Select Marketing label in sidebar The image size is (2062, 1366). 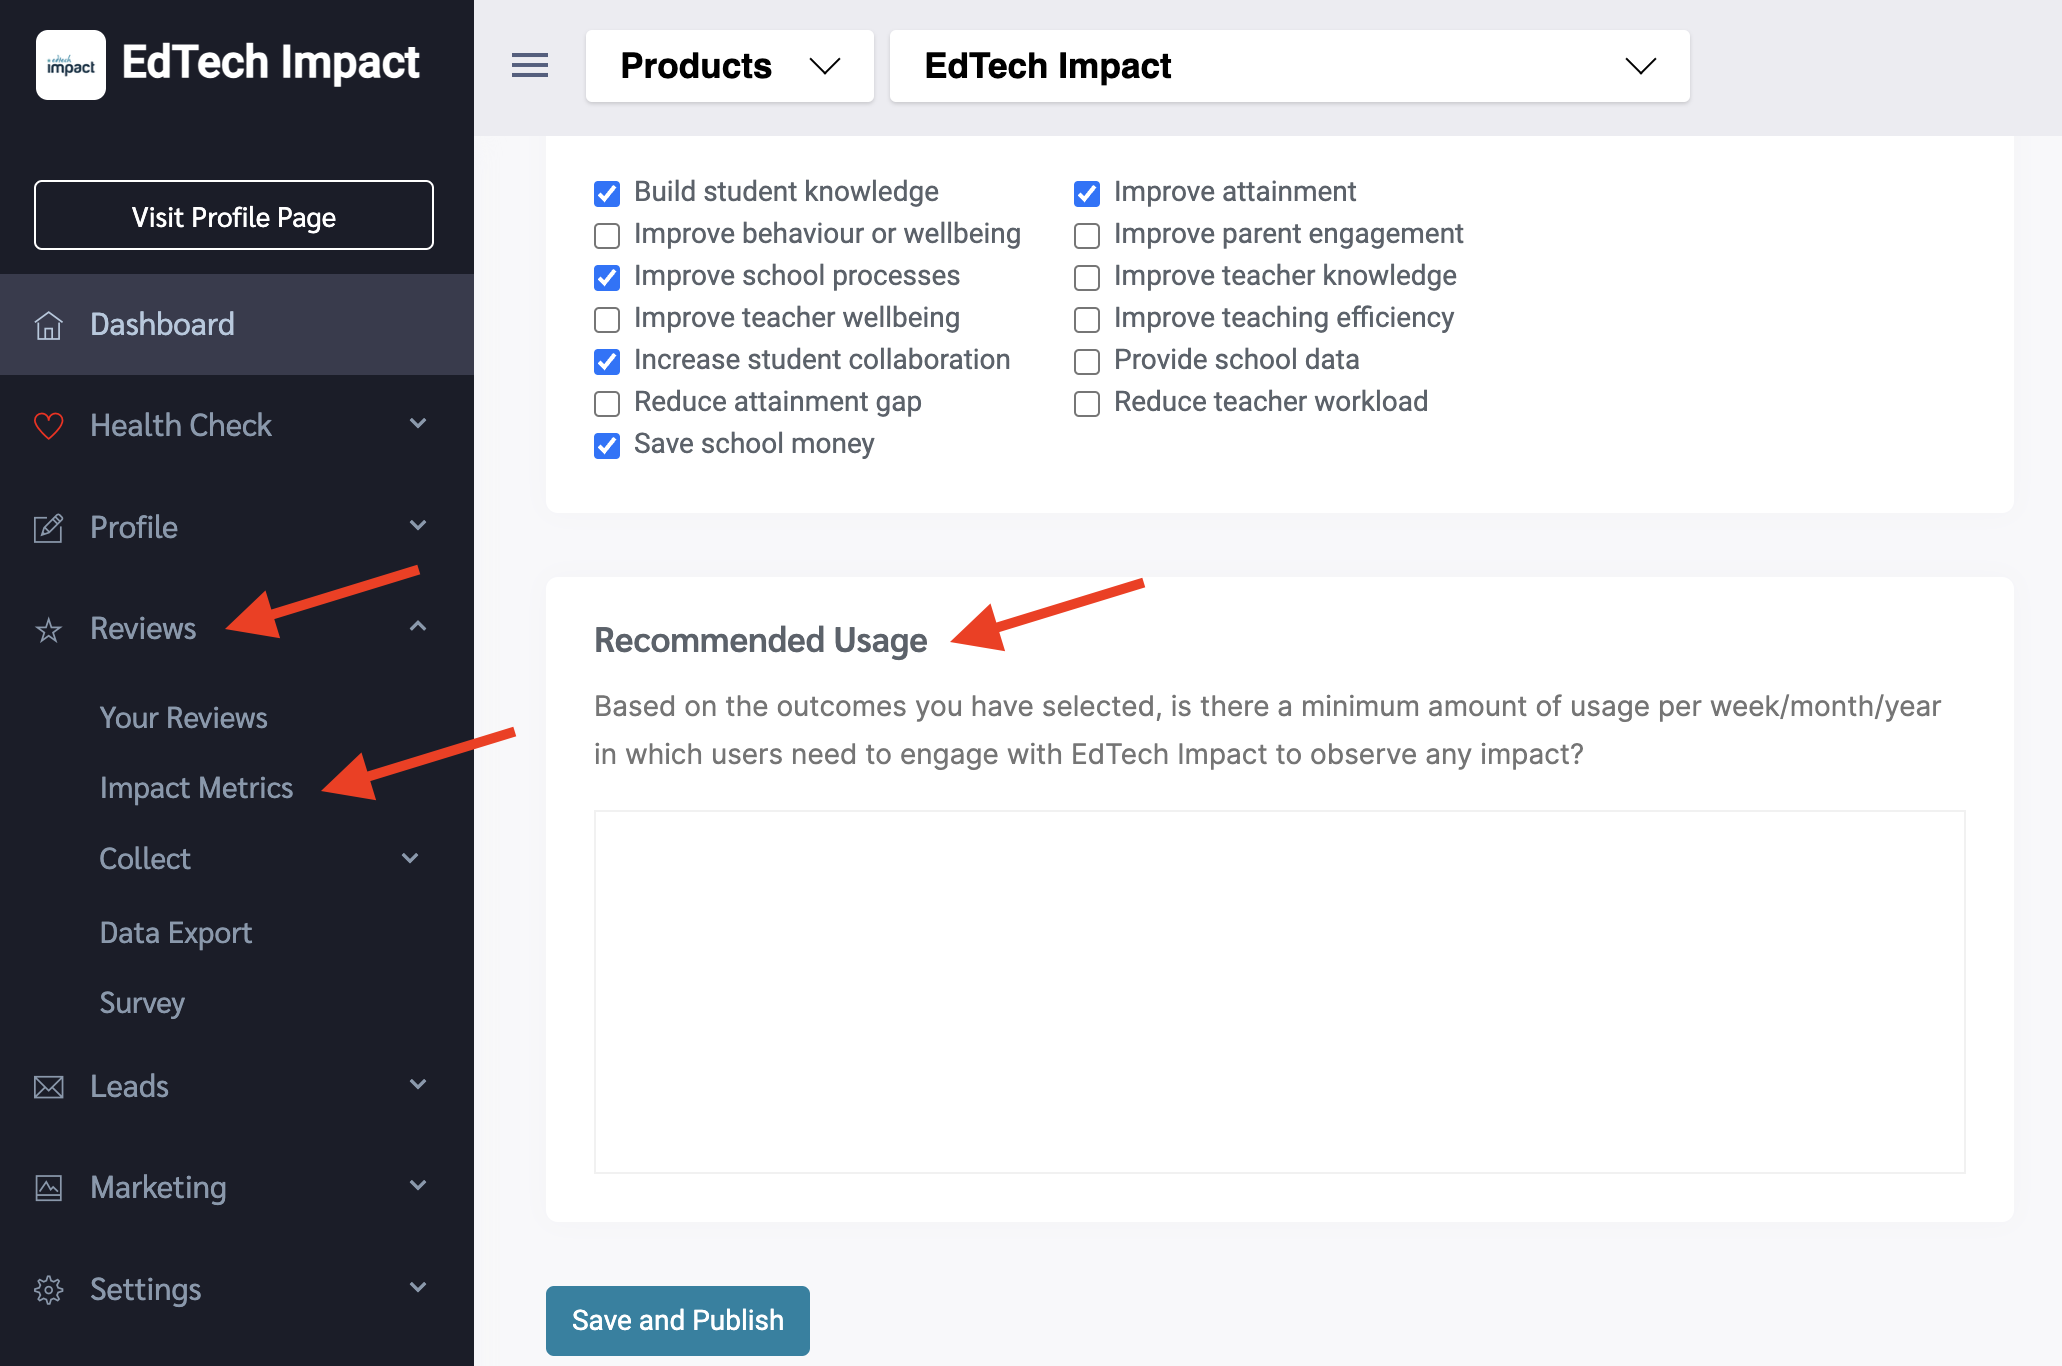tap(158, 1188)
